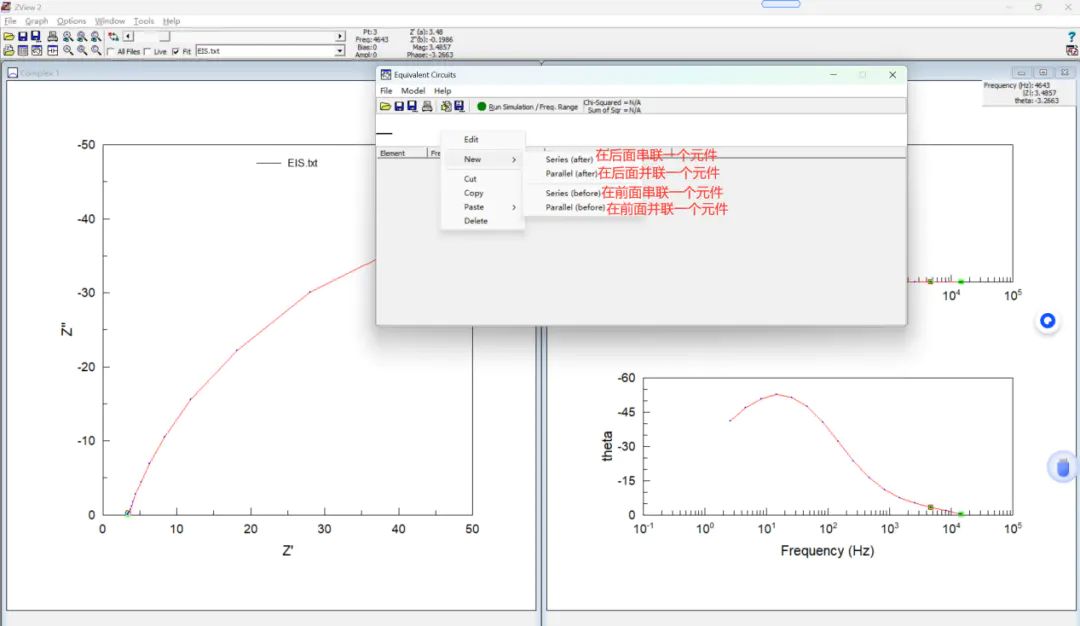Screen dimensions: 1080x626
Task: Toggle the All Files checkbox
Action: tap(111, 52)
